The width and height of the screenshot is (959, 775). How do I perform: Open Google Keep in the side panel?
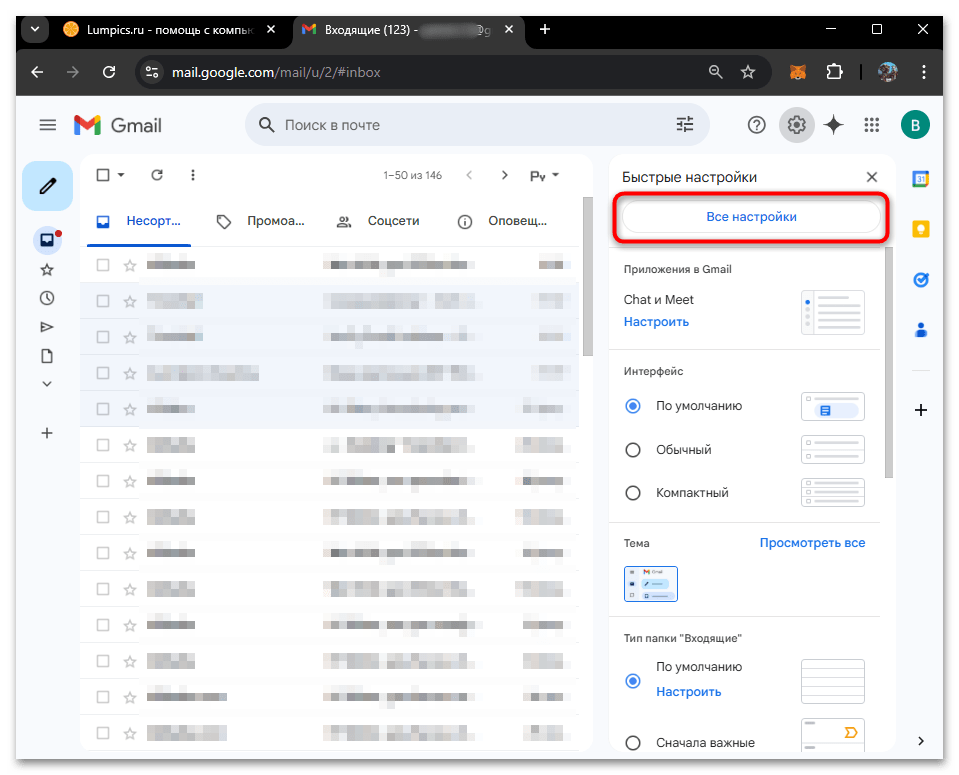920,229
